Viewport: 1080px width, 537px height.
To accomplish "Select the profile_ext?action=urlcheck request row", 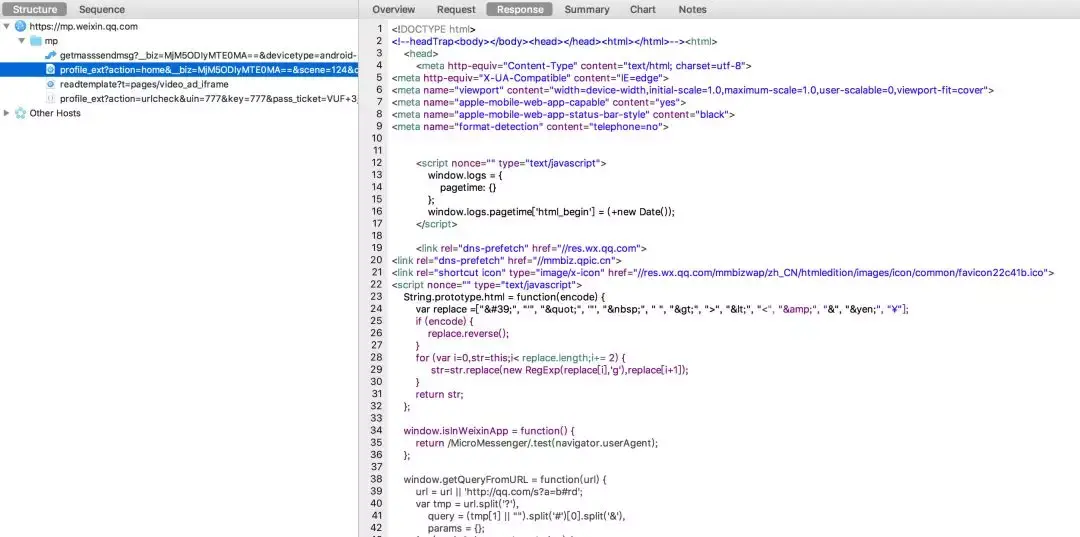I will pyautogui.click(x=179, y=98).
